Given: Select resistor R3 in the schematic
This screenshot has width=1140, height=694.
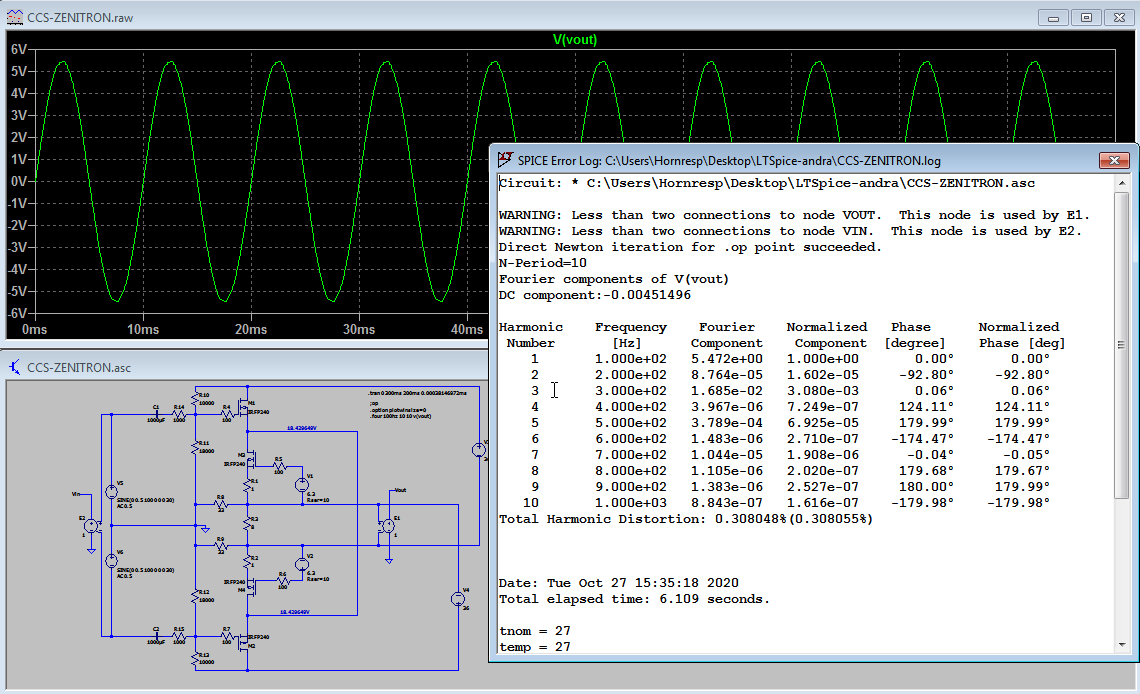Looking at the screenshot, I should point(247,523).
